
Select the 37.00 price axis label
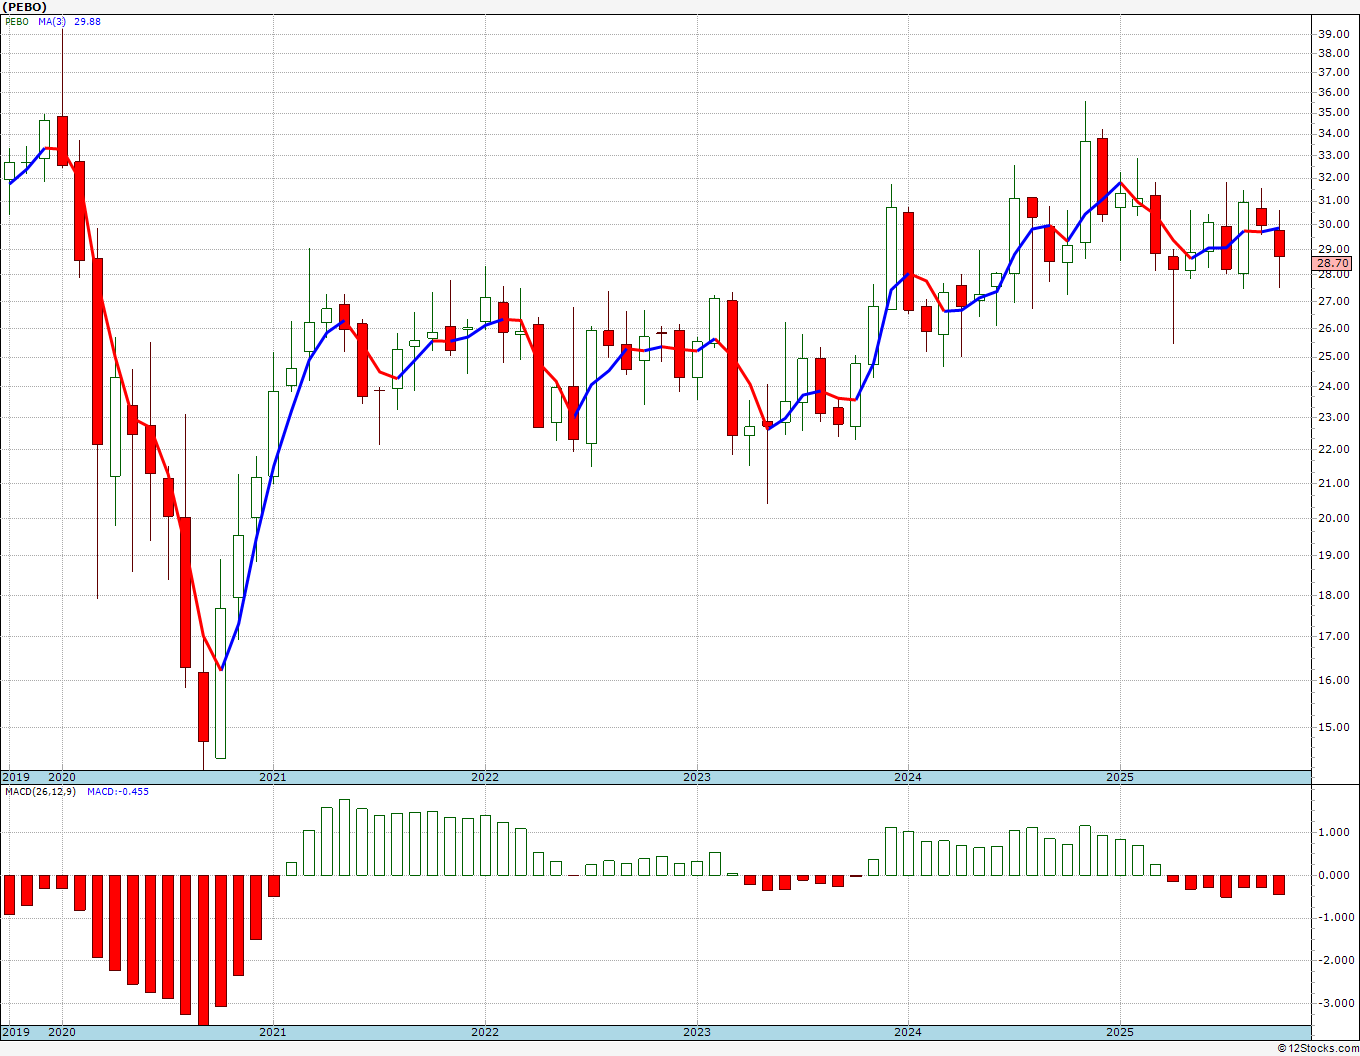(x=1333, y=72)
